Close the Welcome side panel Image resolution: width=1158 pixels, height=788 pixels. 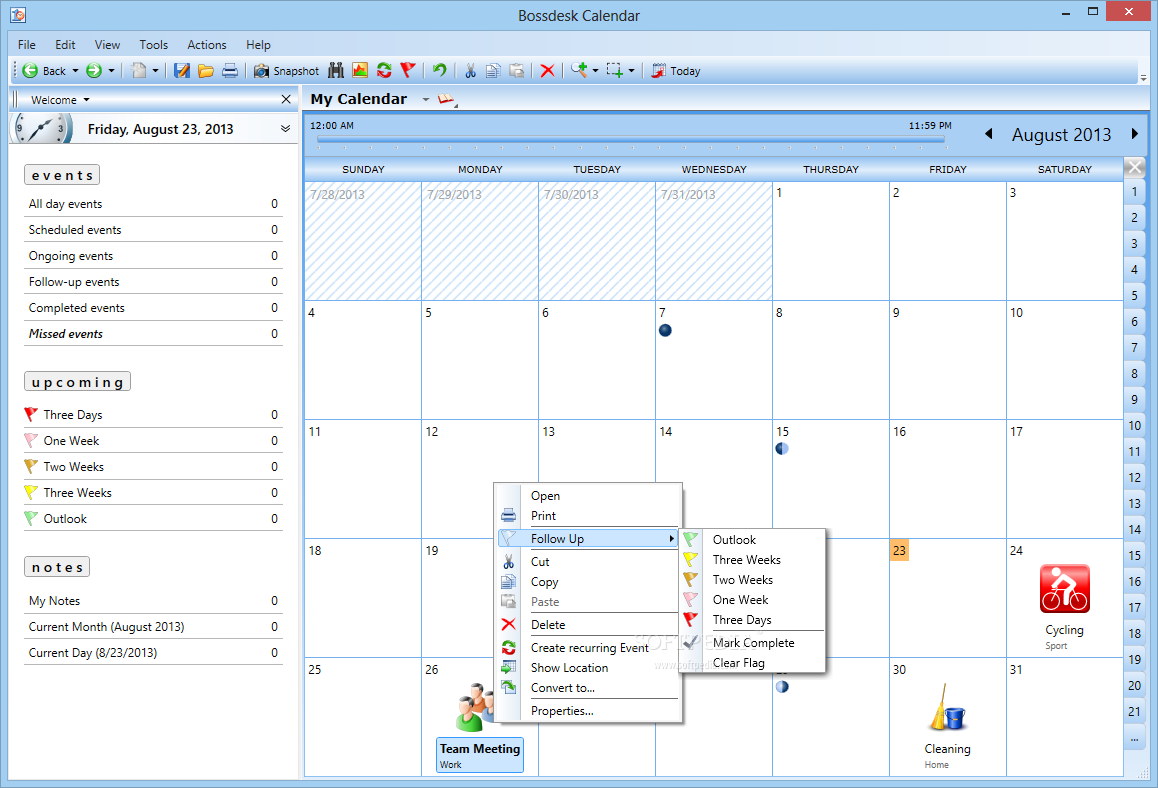point(287,99)
